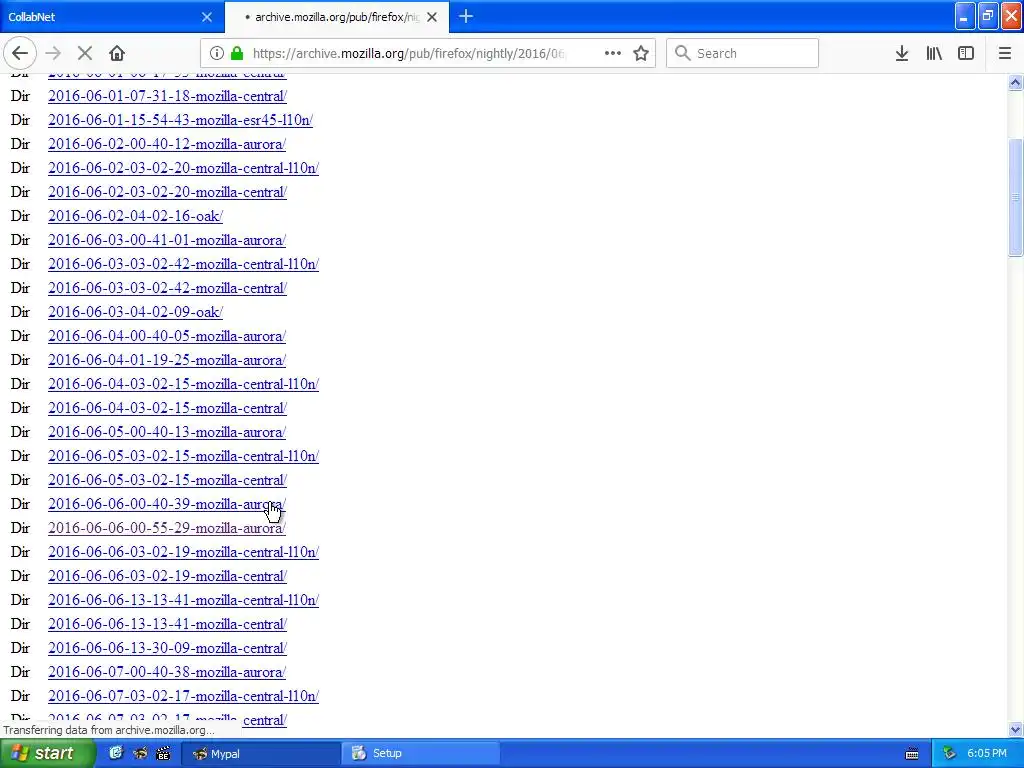Go back to the previous page

click(20, 54)
